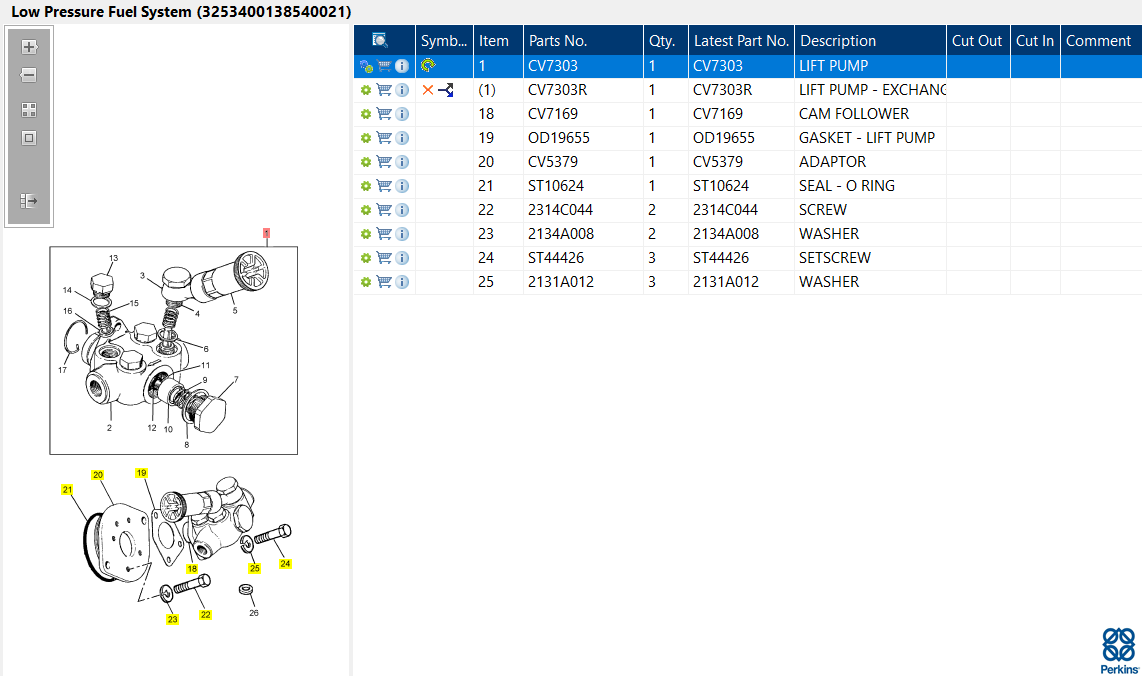Click the Comment column header
Viewport: 1142px width, 676px height.
(x=1100, y=41)
